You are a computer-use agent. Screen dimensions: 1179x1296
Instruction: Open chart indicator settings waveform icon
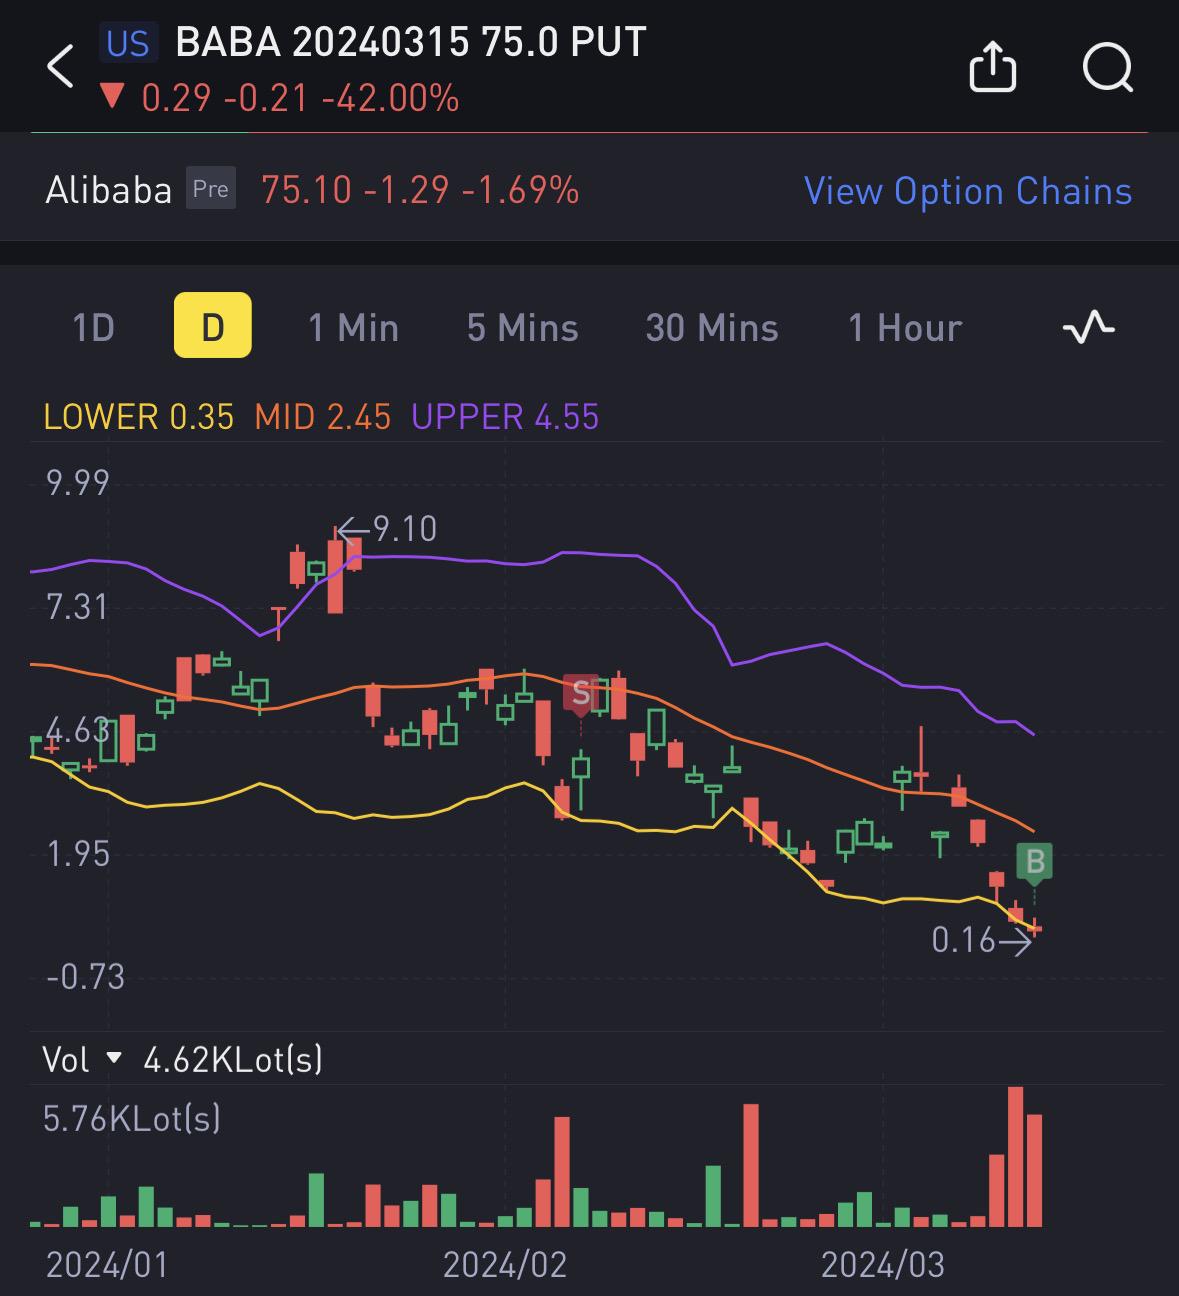[x=1088, y=327]
